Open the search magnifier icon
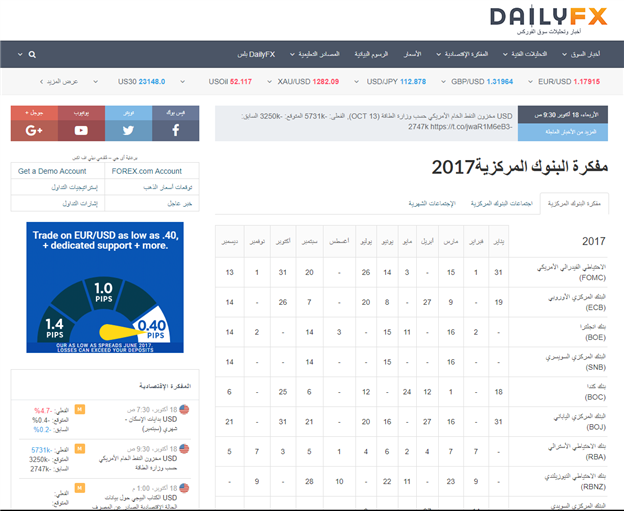This screenshot has height=511, width=624. [32, 55]
